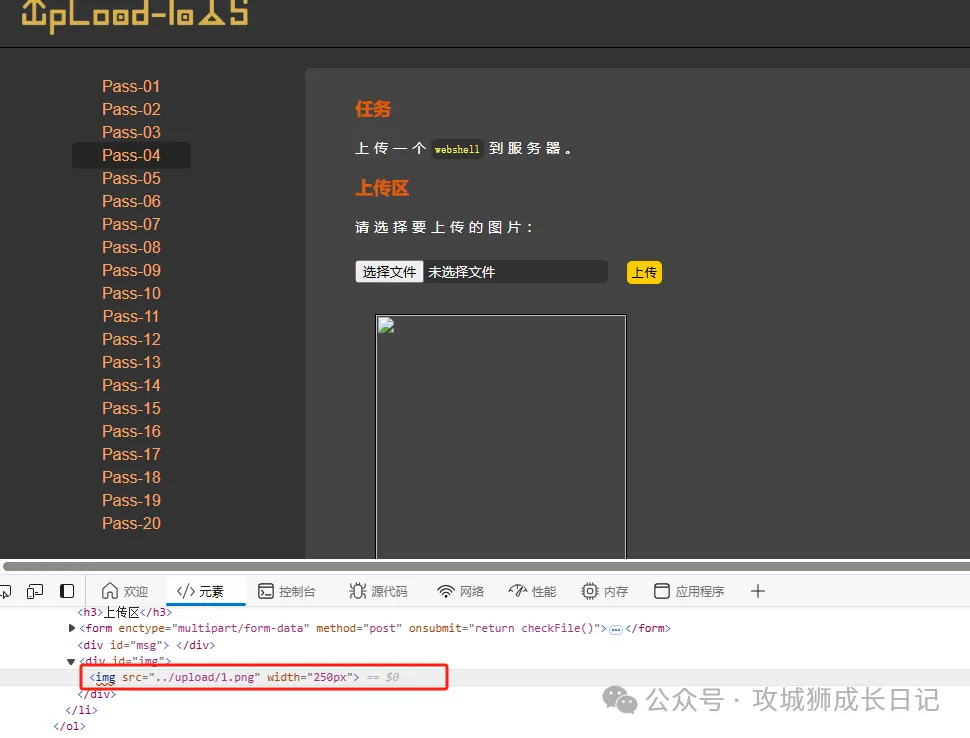This screenshot has height=738, width=970.
Task: Click the plus icon to add tools
Action: point(757,591)
